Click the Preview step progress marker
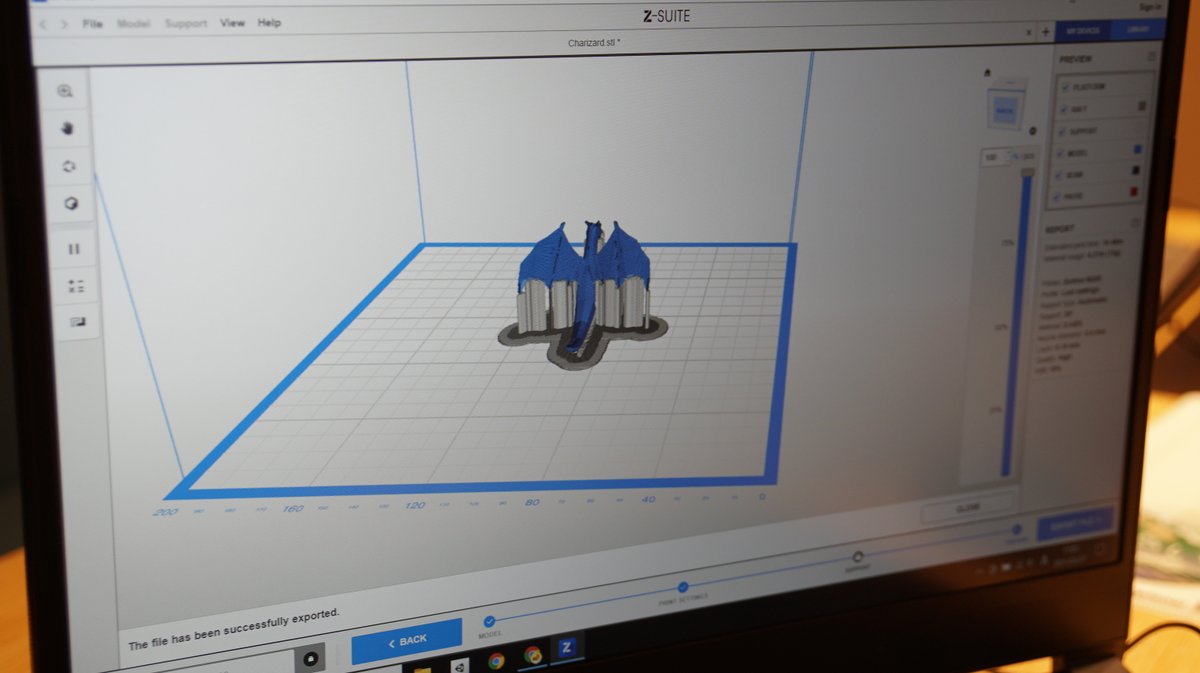Image resolution: width=1200 pixels, height=673 pixels. click(x=1016, y=529)
